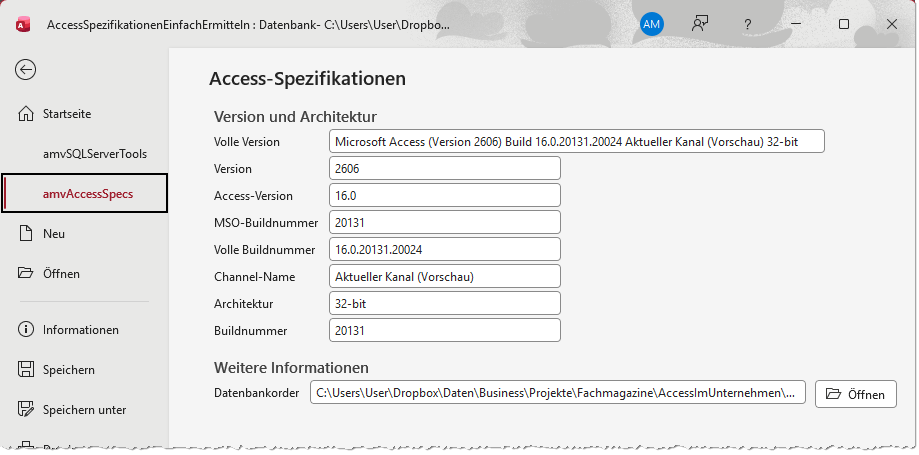This screenshot has width=919, height=455.
Task: Open the Neu backstage tab
Action: 84,233
